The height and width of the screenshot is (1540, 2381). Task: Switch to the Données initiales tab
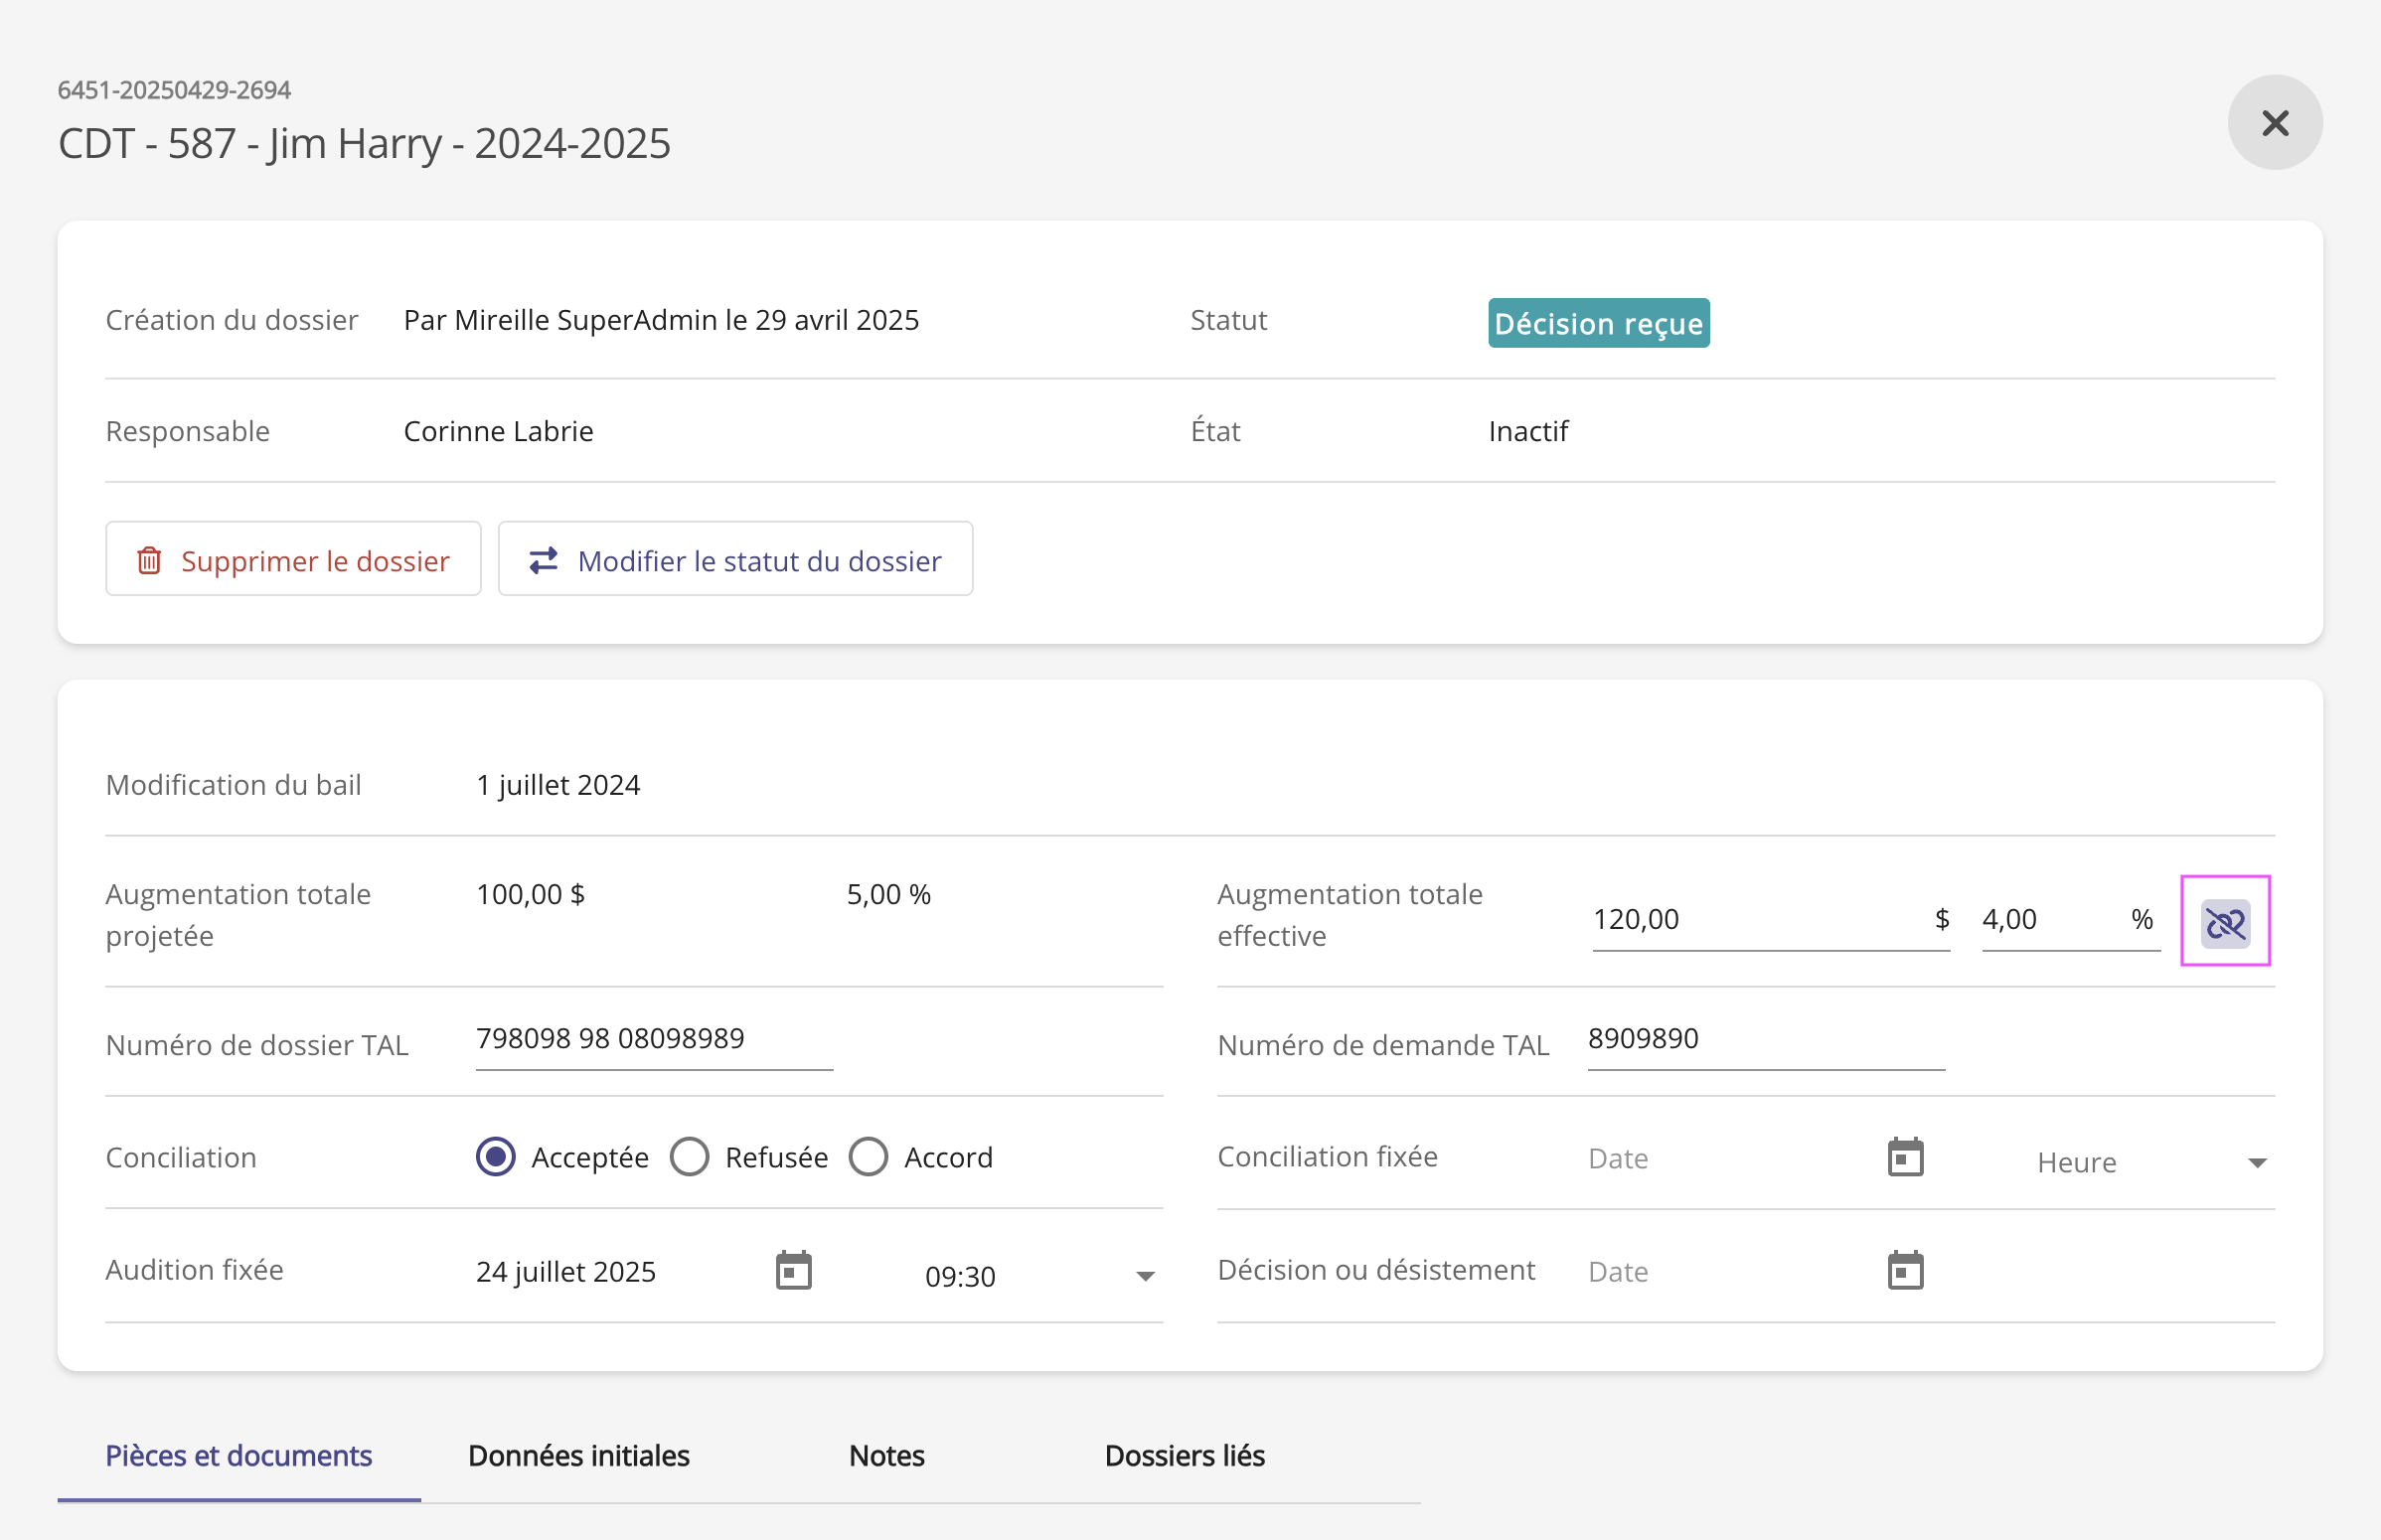click(578, 1455)
